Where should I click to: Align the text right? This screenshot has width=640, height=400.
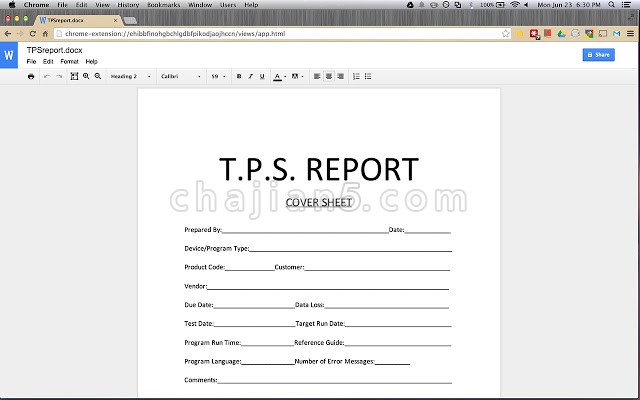340,76
